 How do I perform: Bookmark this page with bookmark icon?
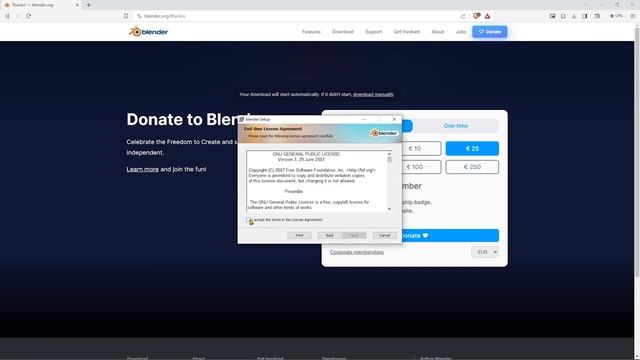click(x=126, y=16)
